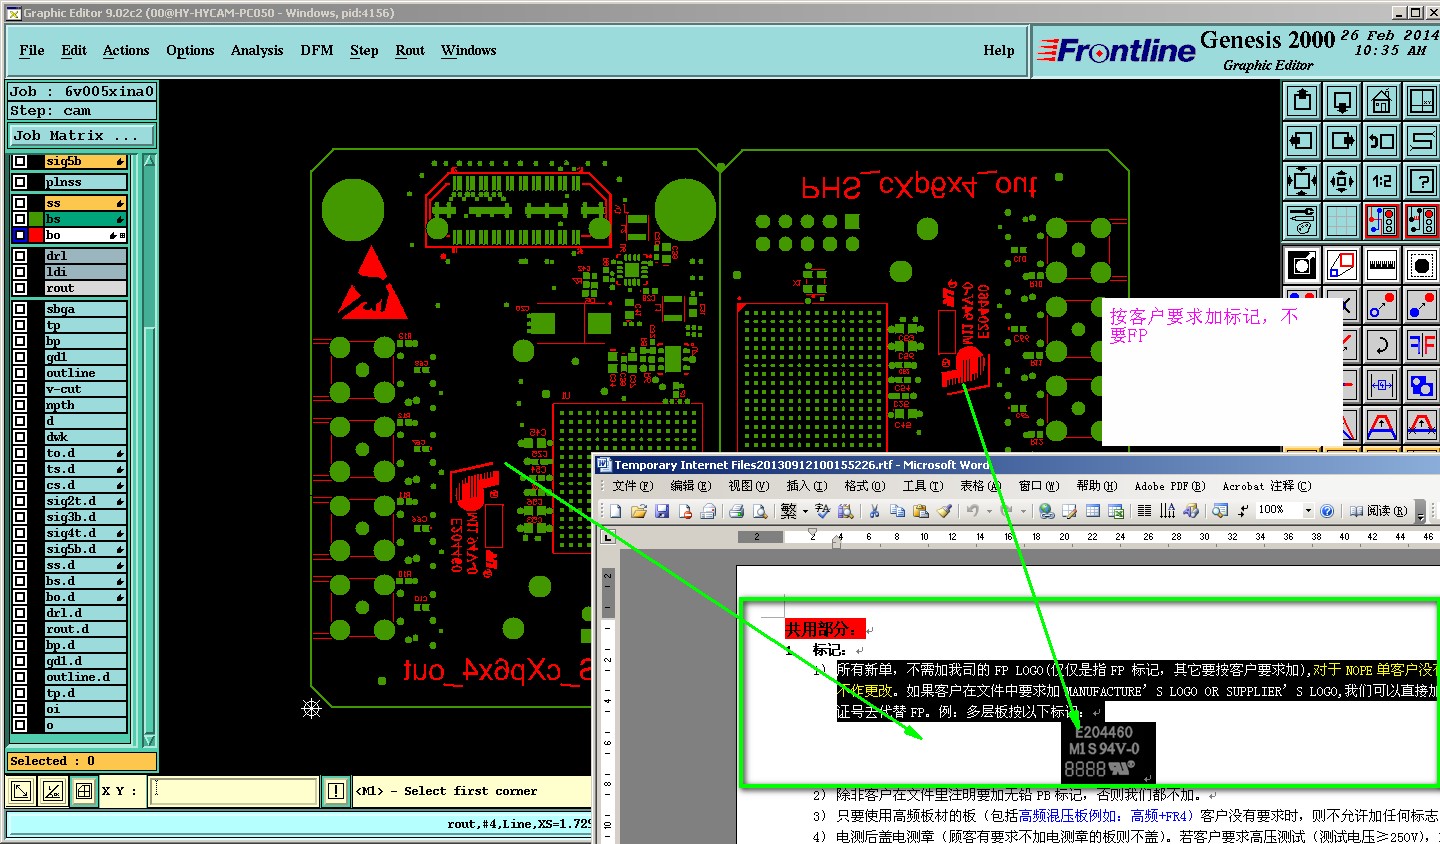Open the Undo history dropdown in Word
Viewport: 1440px width, 844px height.
(x=989, y=511)
